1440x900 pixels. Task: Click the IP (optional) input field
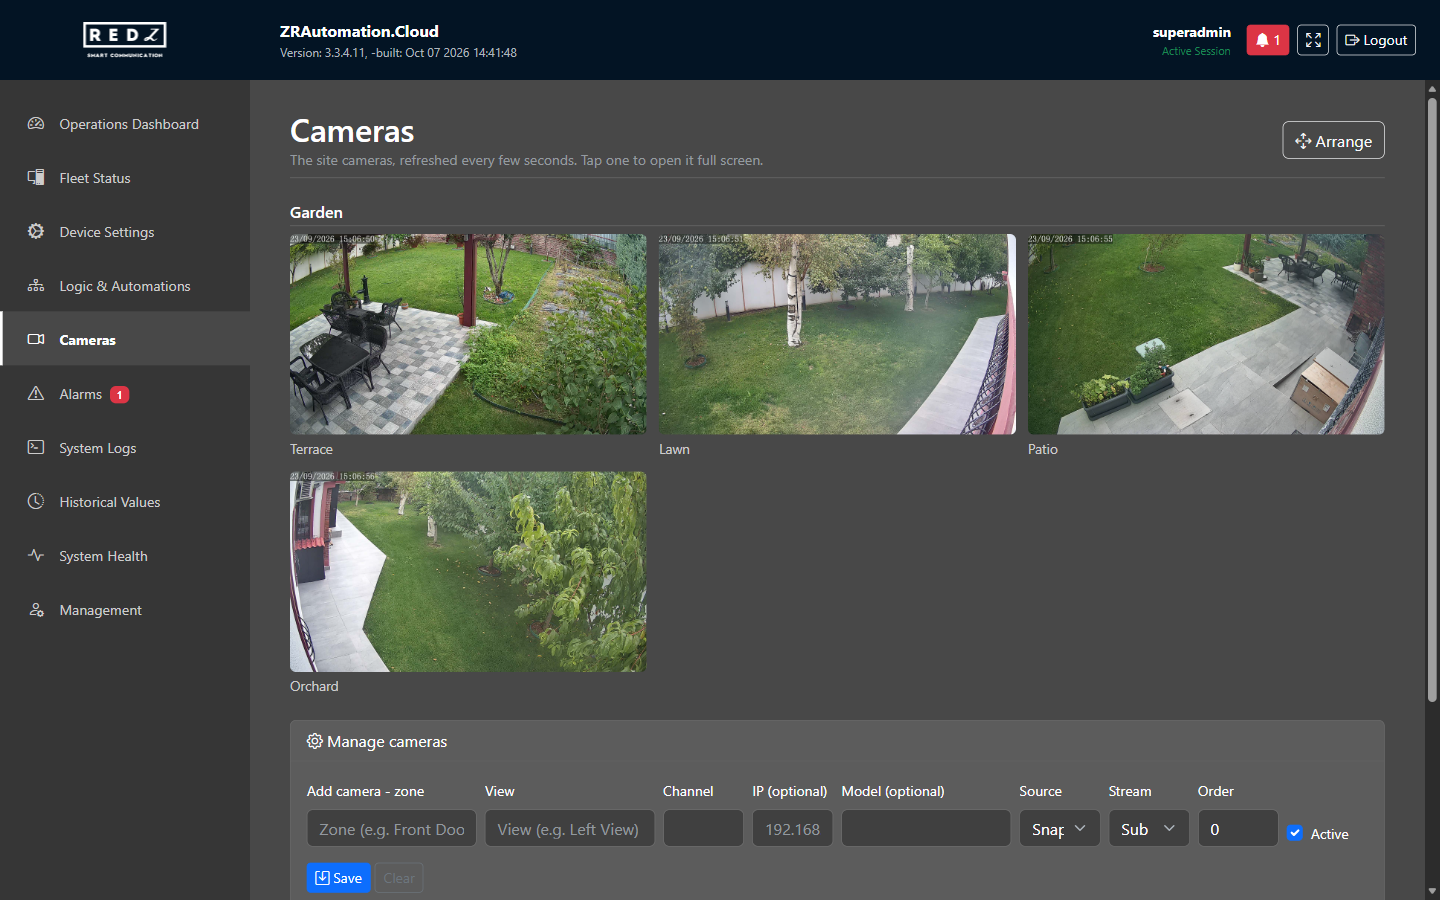793,829
